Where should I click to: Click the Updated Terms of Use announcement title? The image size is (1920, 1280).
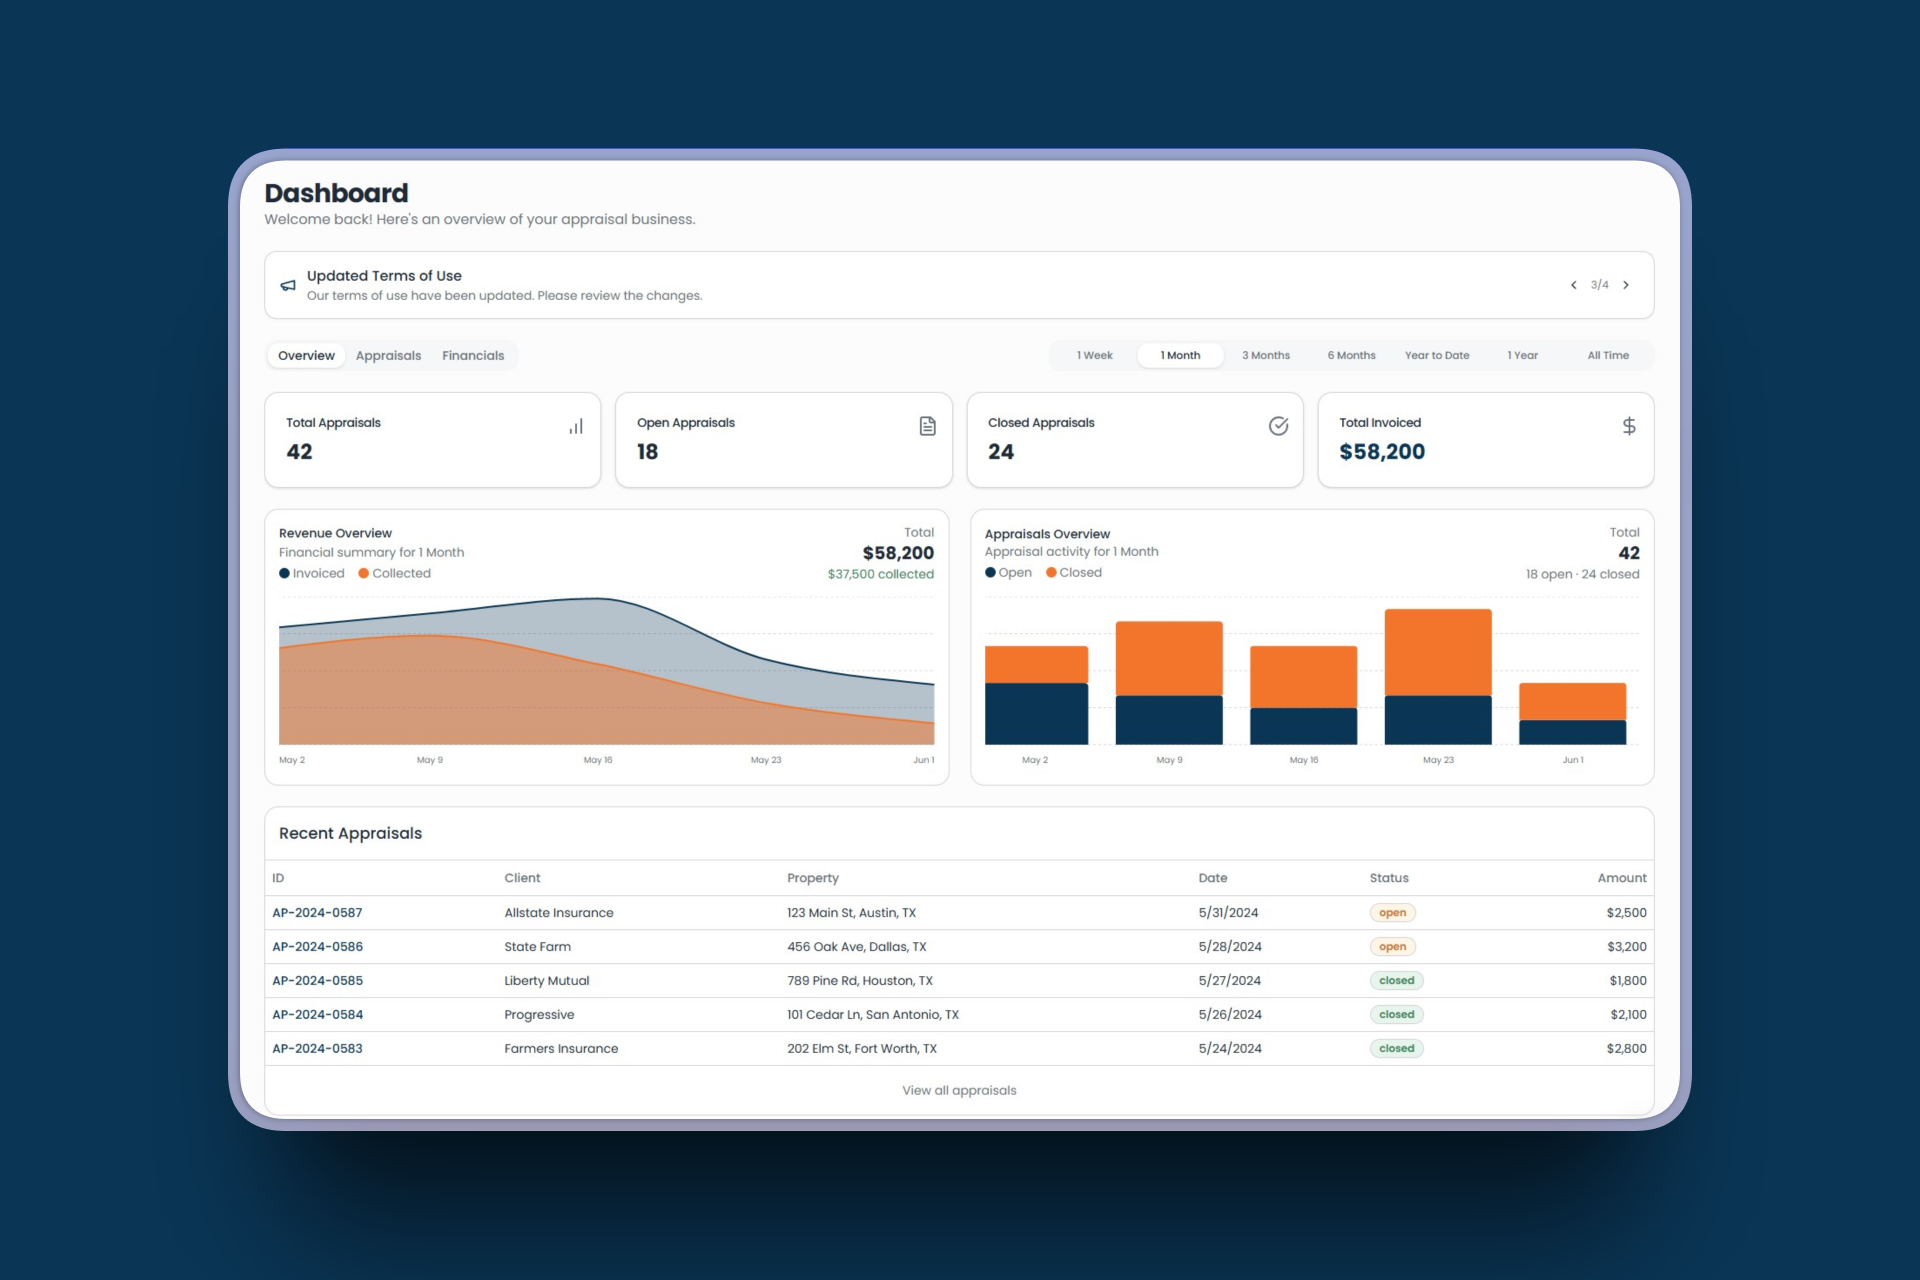point(384,275)
